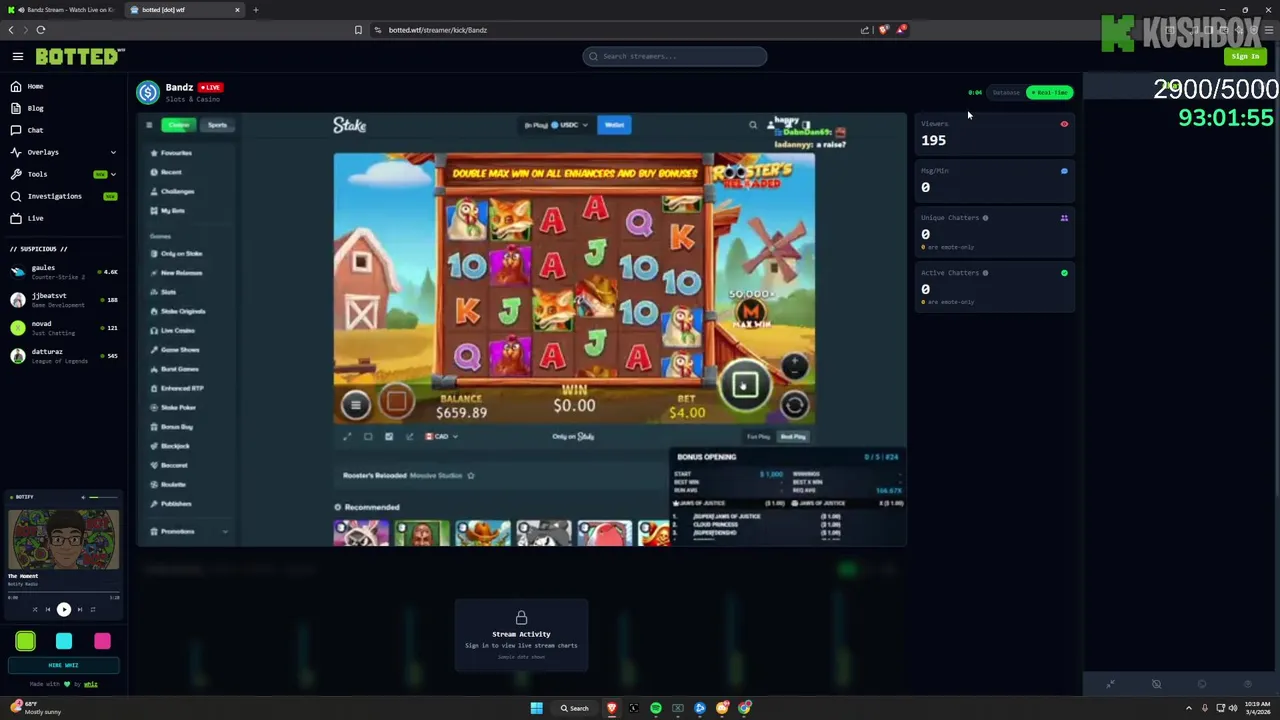Bookmark this page icon in address bar

tap(358, 30)
